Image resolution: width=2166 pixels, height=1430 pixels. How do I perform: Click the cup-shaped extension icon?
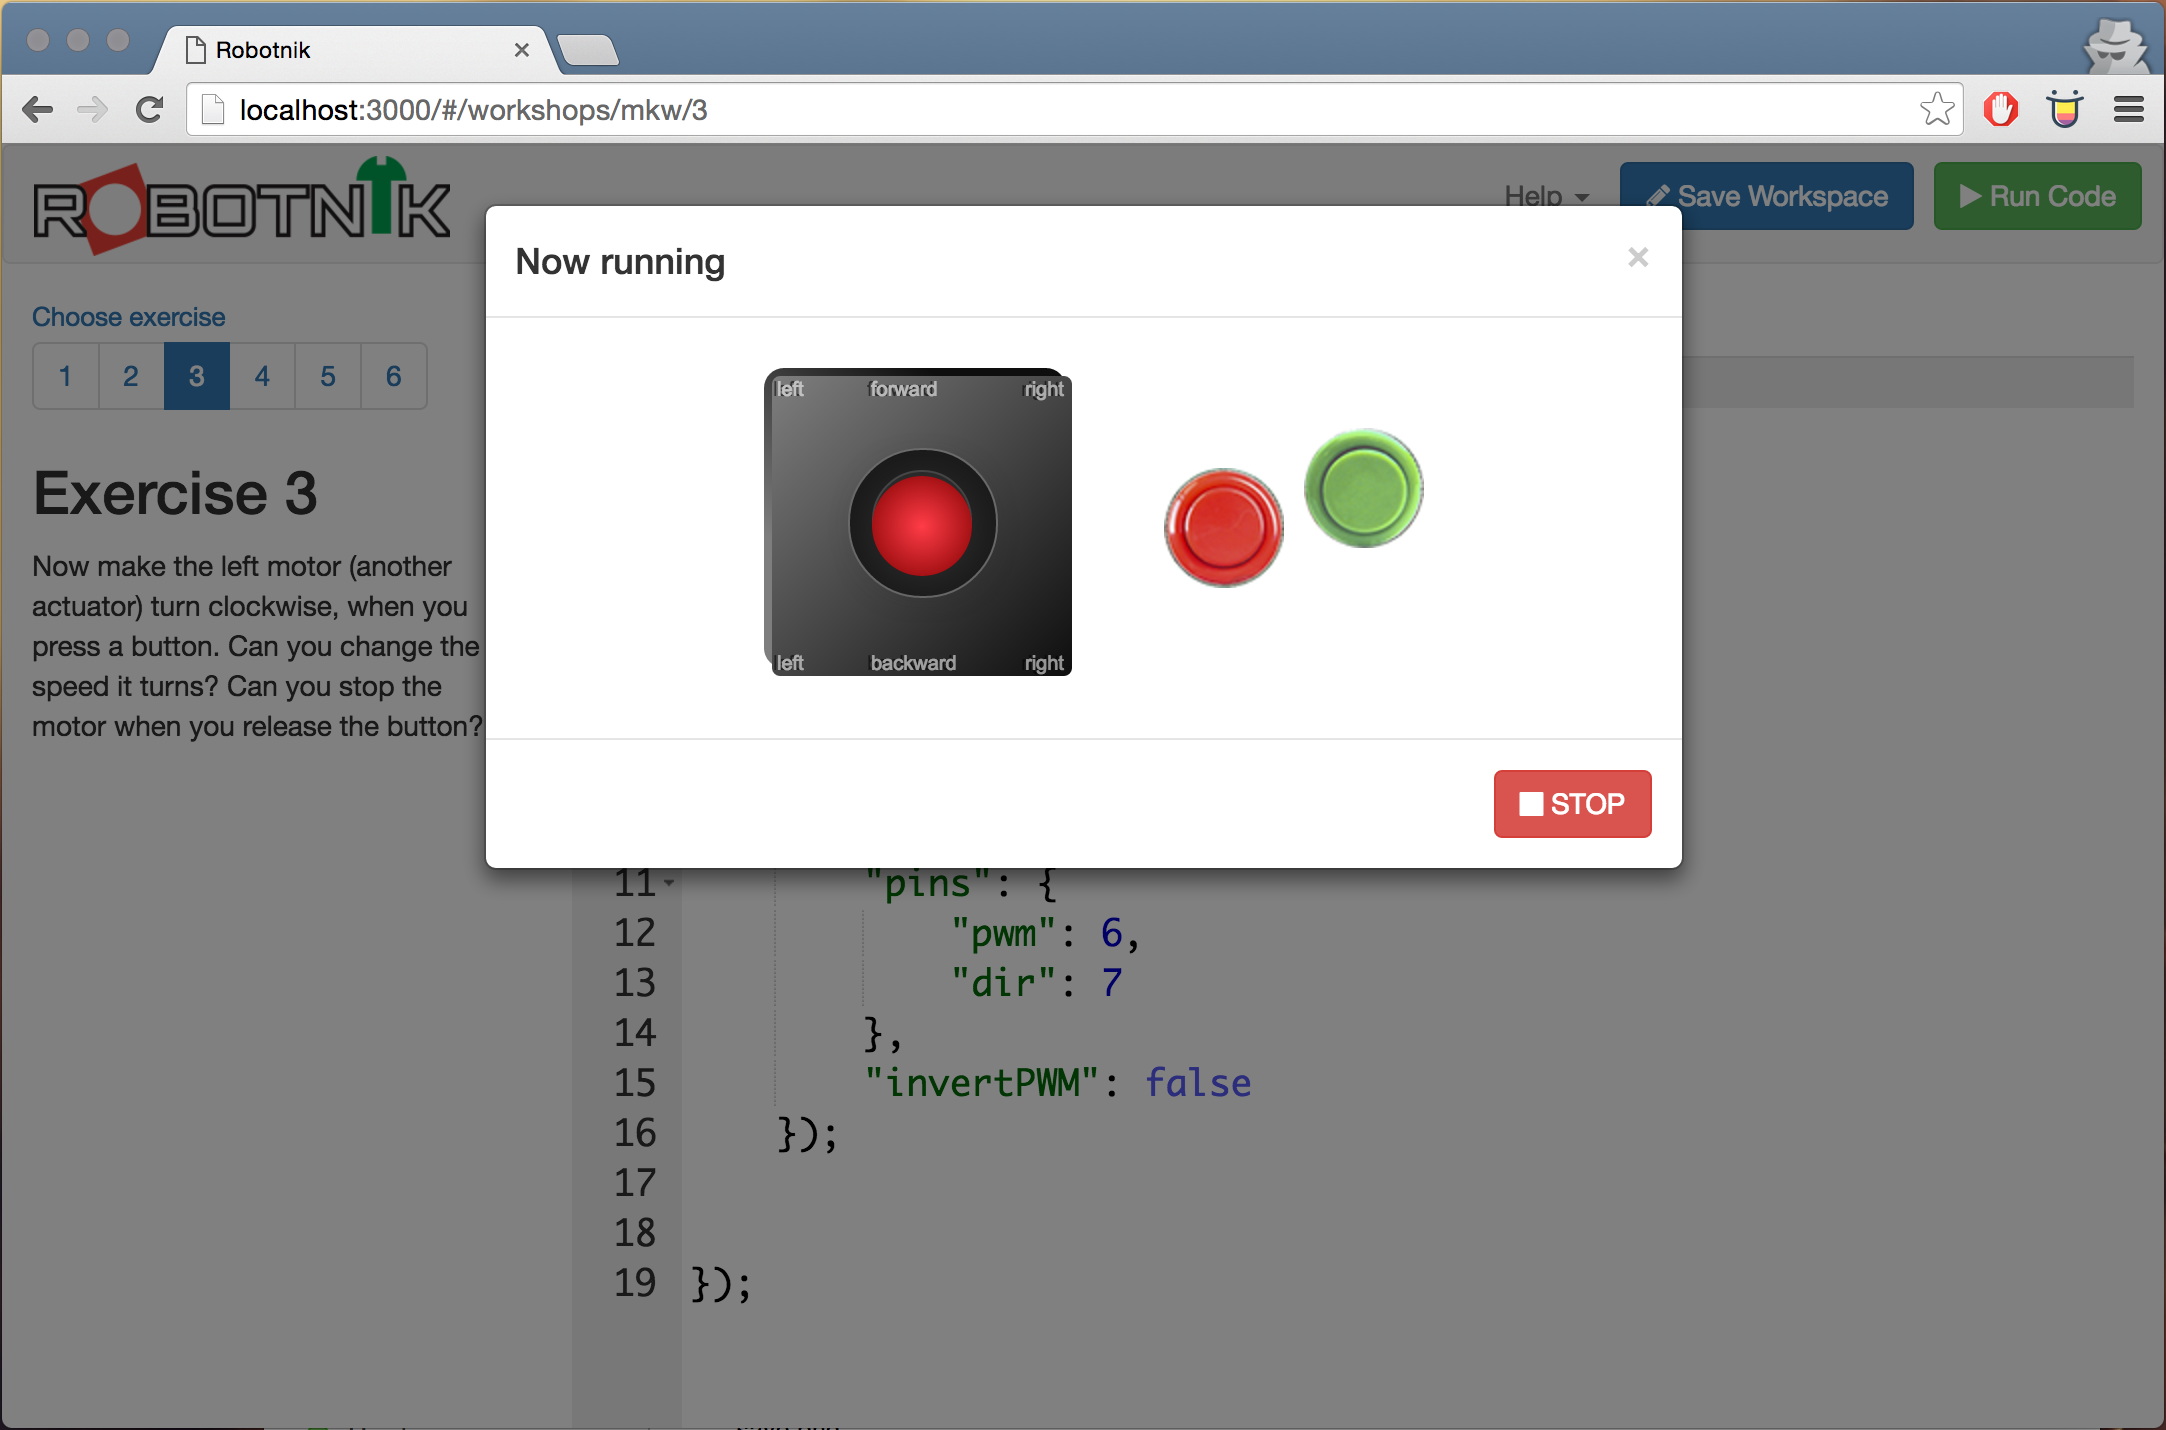tap(2064, 109)
